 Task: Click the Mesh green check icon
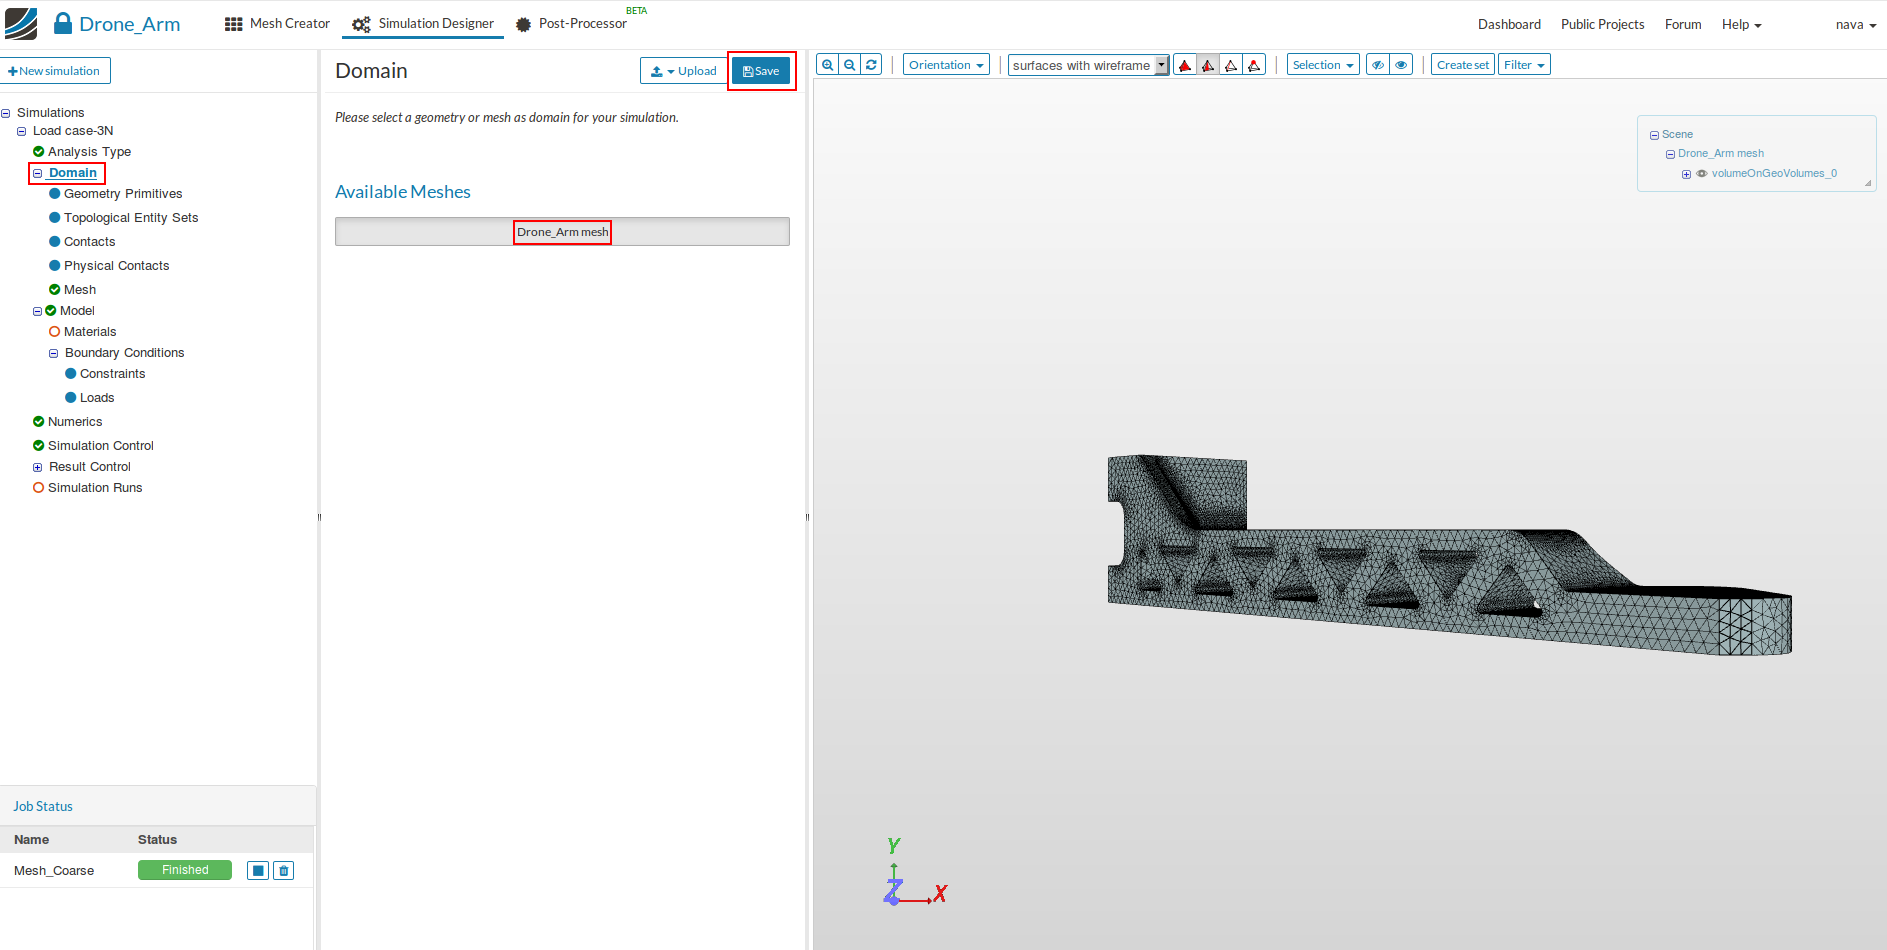pyautogui.click(x=55, y=290)
